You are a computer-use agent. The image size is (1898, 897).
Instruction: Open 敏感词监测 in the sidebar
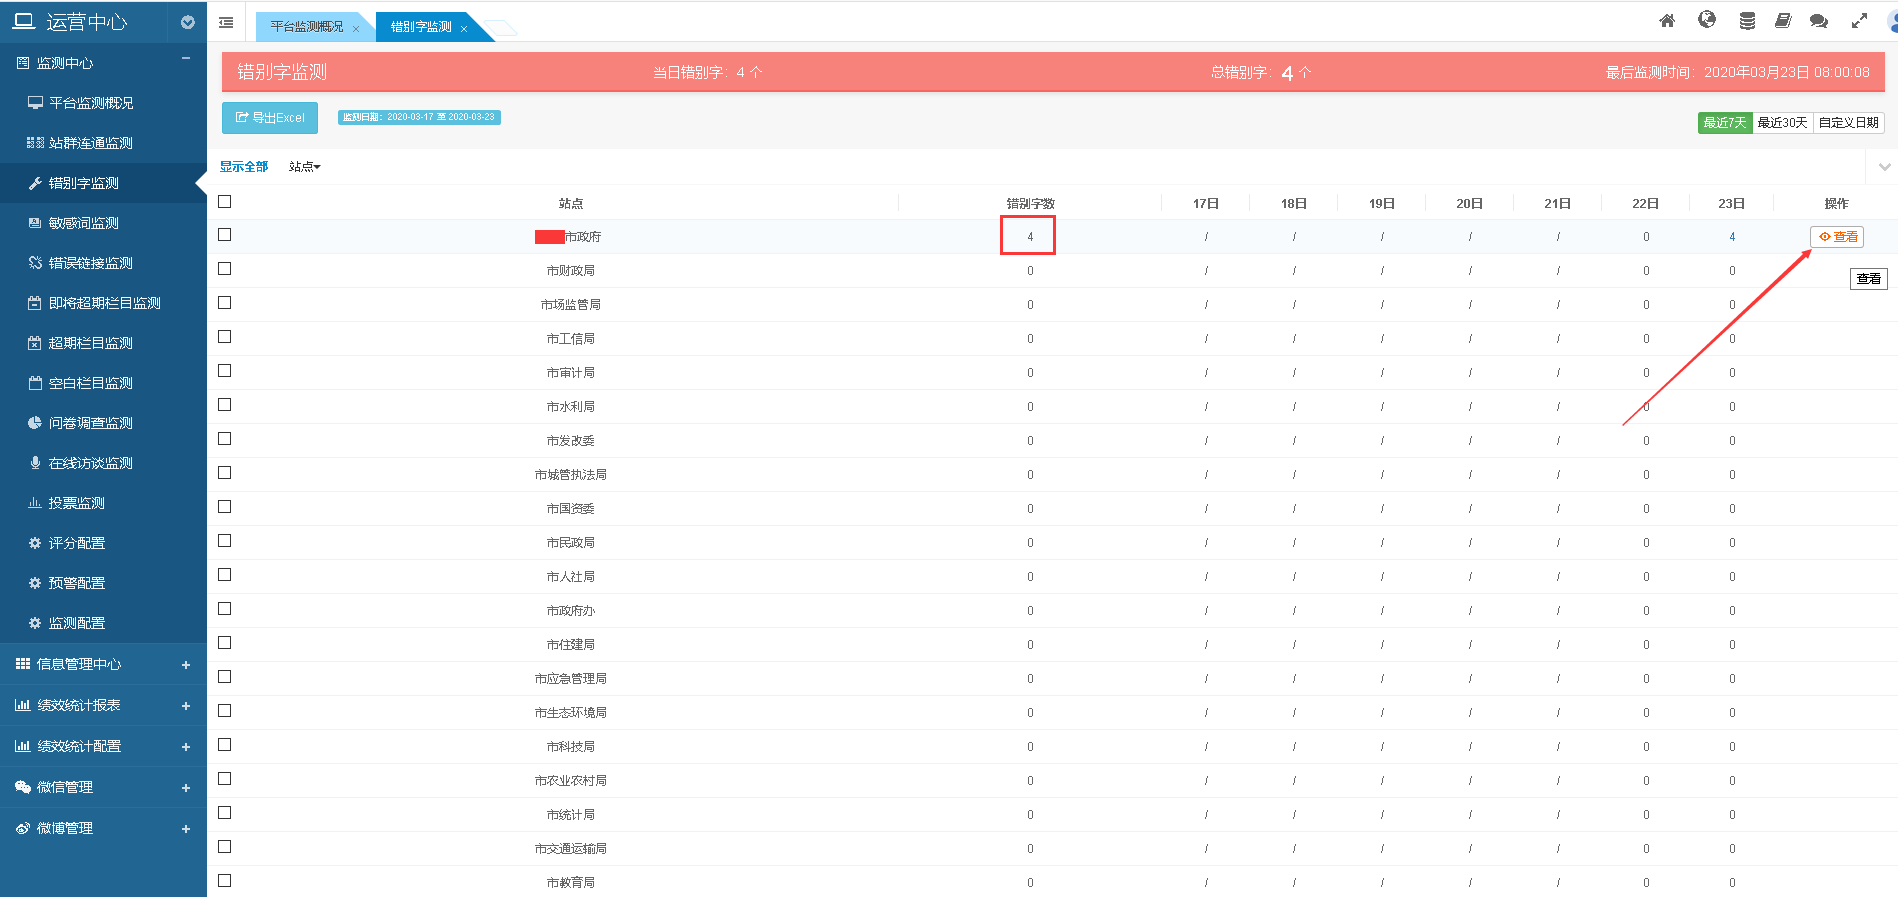(84, 223)
